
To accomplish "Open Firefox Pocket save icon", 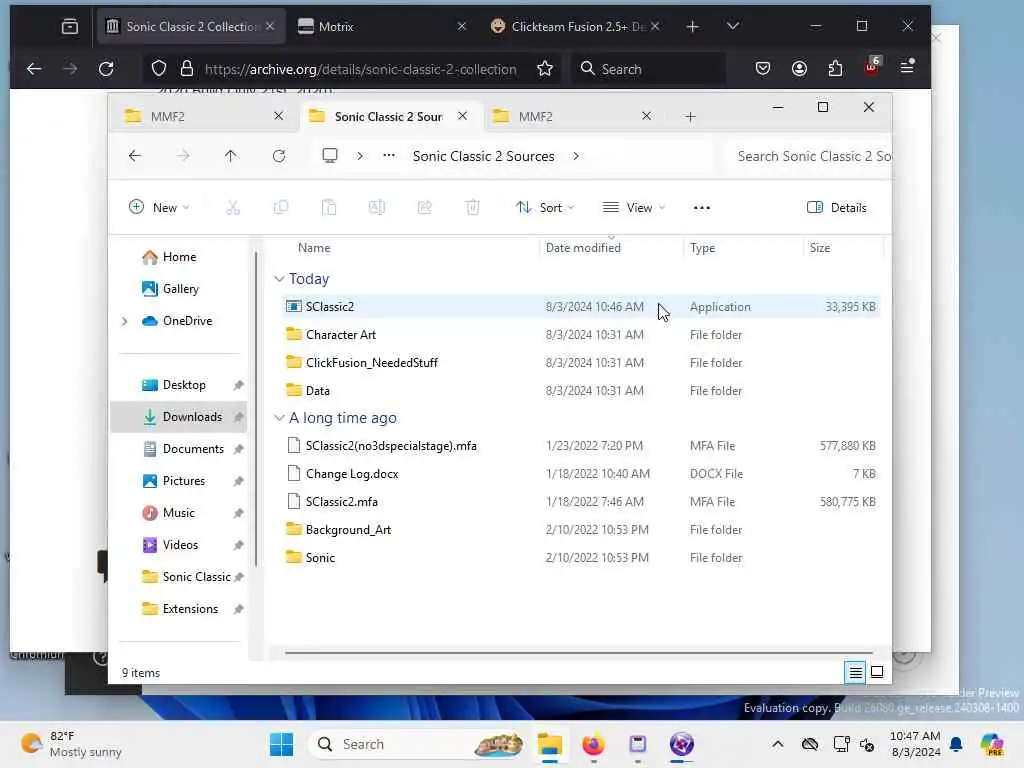I will 763,69.
